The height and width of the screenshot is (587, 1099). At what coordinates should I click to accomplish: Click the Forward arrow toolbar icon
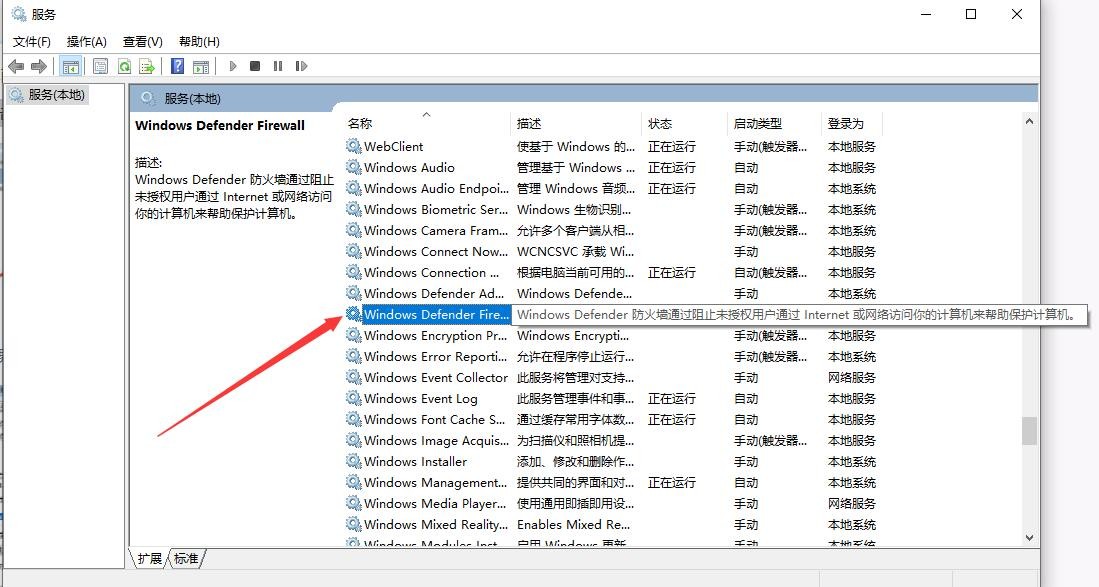pyautogui.click(x=39, y=67)
